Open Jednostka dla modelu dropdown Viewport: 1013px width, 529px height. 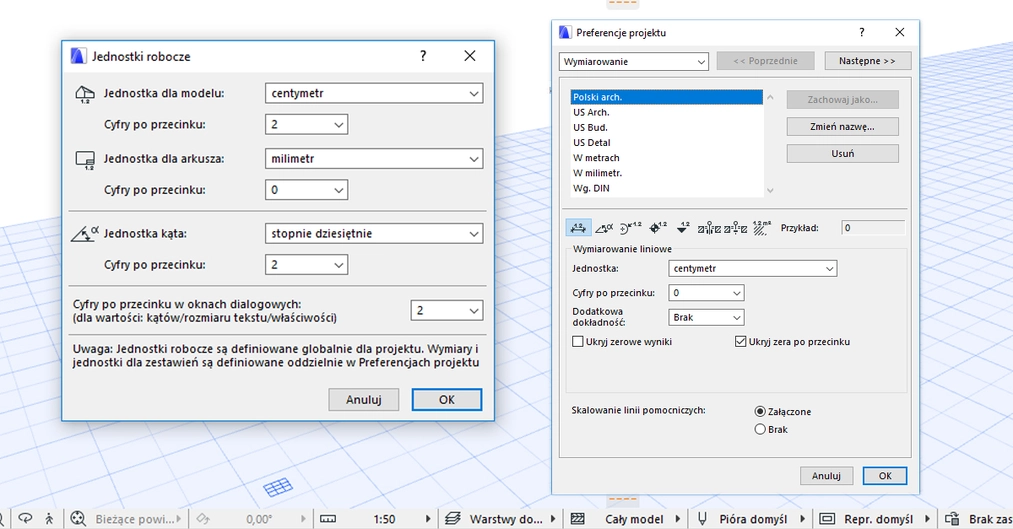click(x=374, y=93)
